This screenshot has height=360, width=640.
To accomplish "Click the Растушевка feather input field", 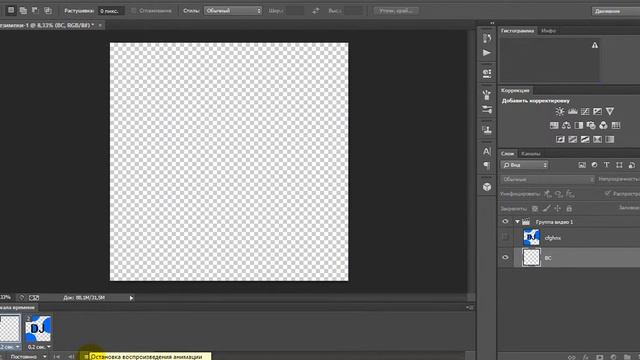I will [111, 11].
